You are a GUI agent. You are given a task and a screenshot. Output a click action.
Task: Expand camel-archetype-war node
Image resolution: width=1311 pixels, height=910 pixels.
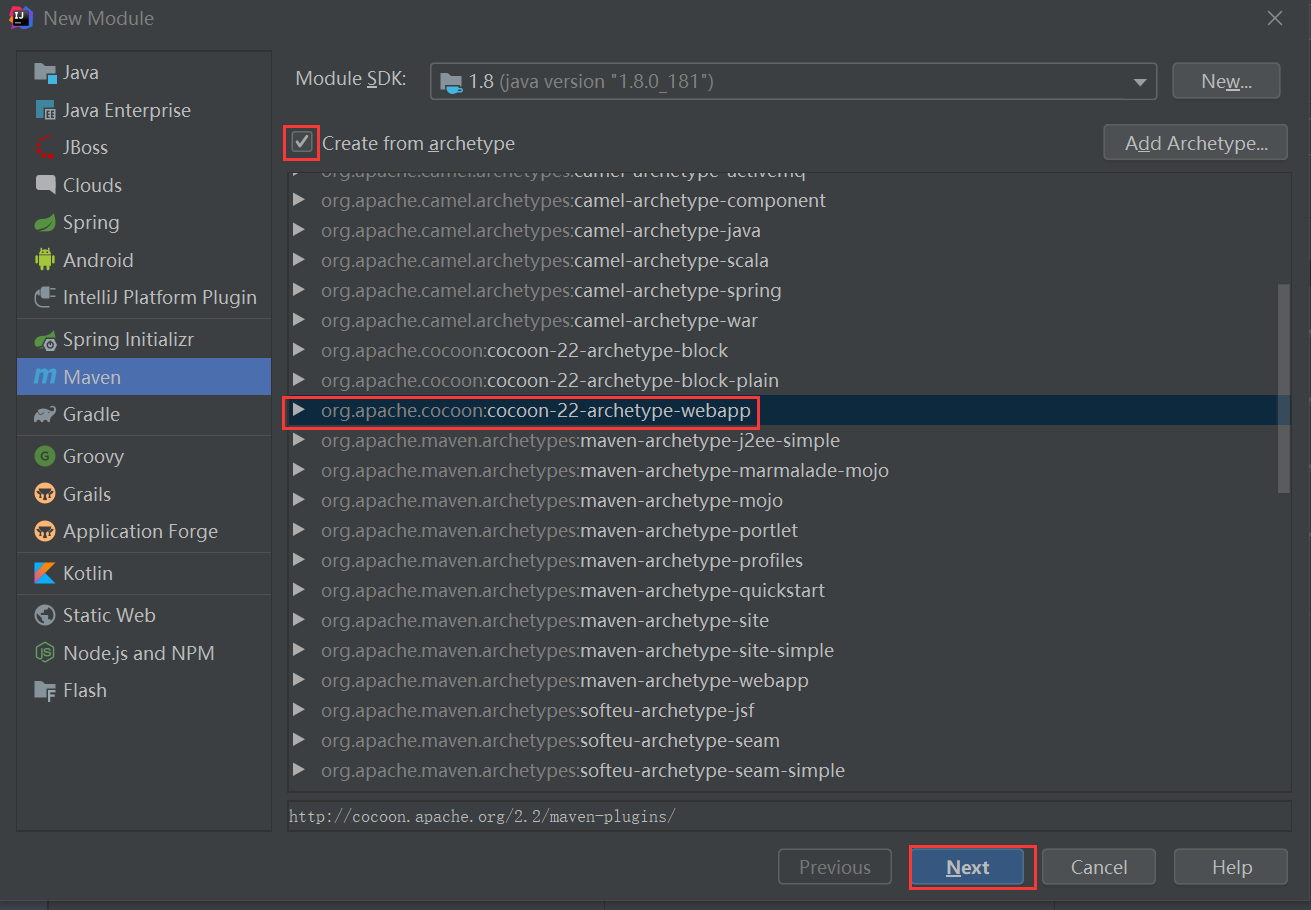[x=298, y=320]
